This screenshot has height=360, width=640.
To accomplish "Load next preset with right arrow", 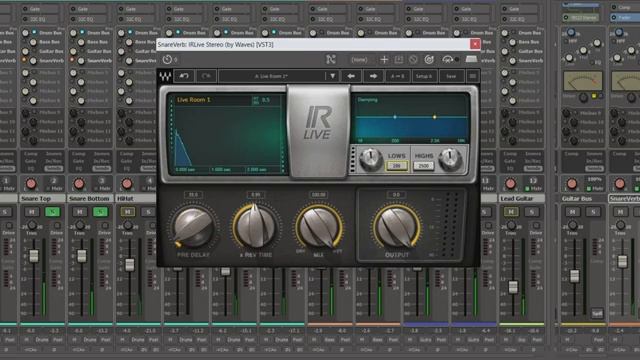I will click(373, 76).
